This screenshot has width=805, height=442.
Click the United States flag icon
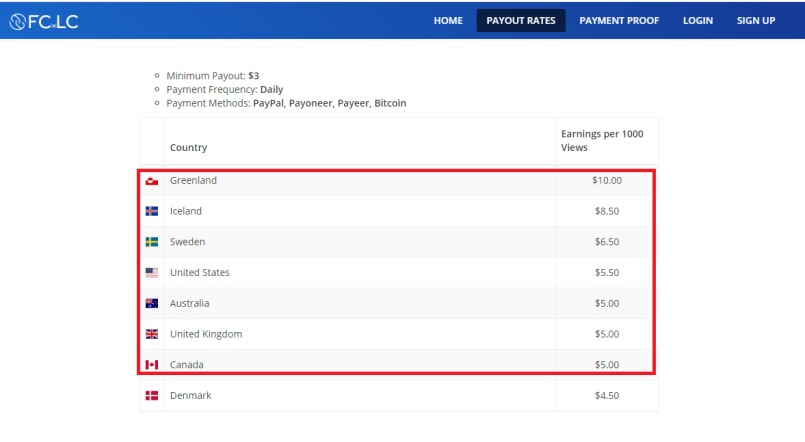[151, 273]
